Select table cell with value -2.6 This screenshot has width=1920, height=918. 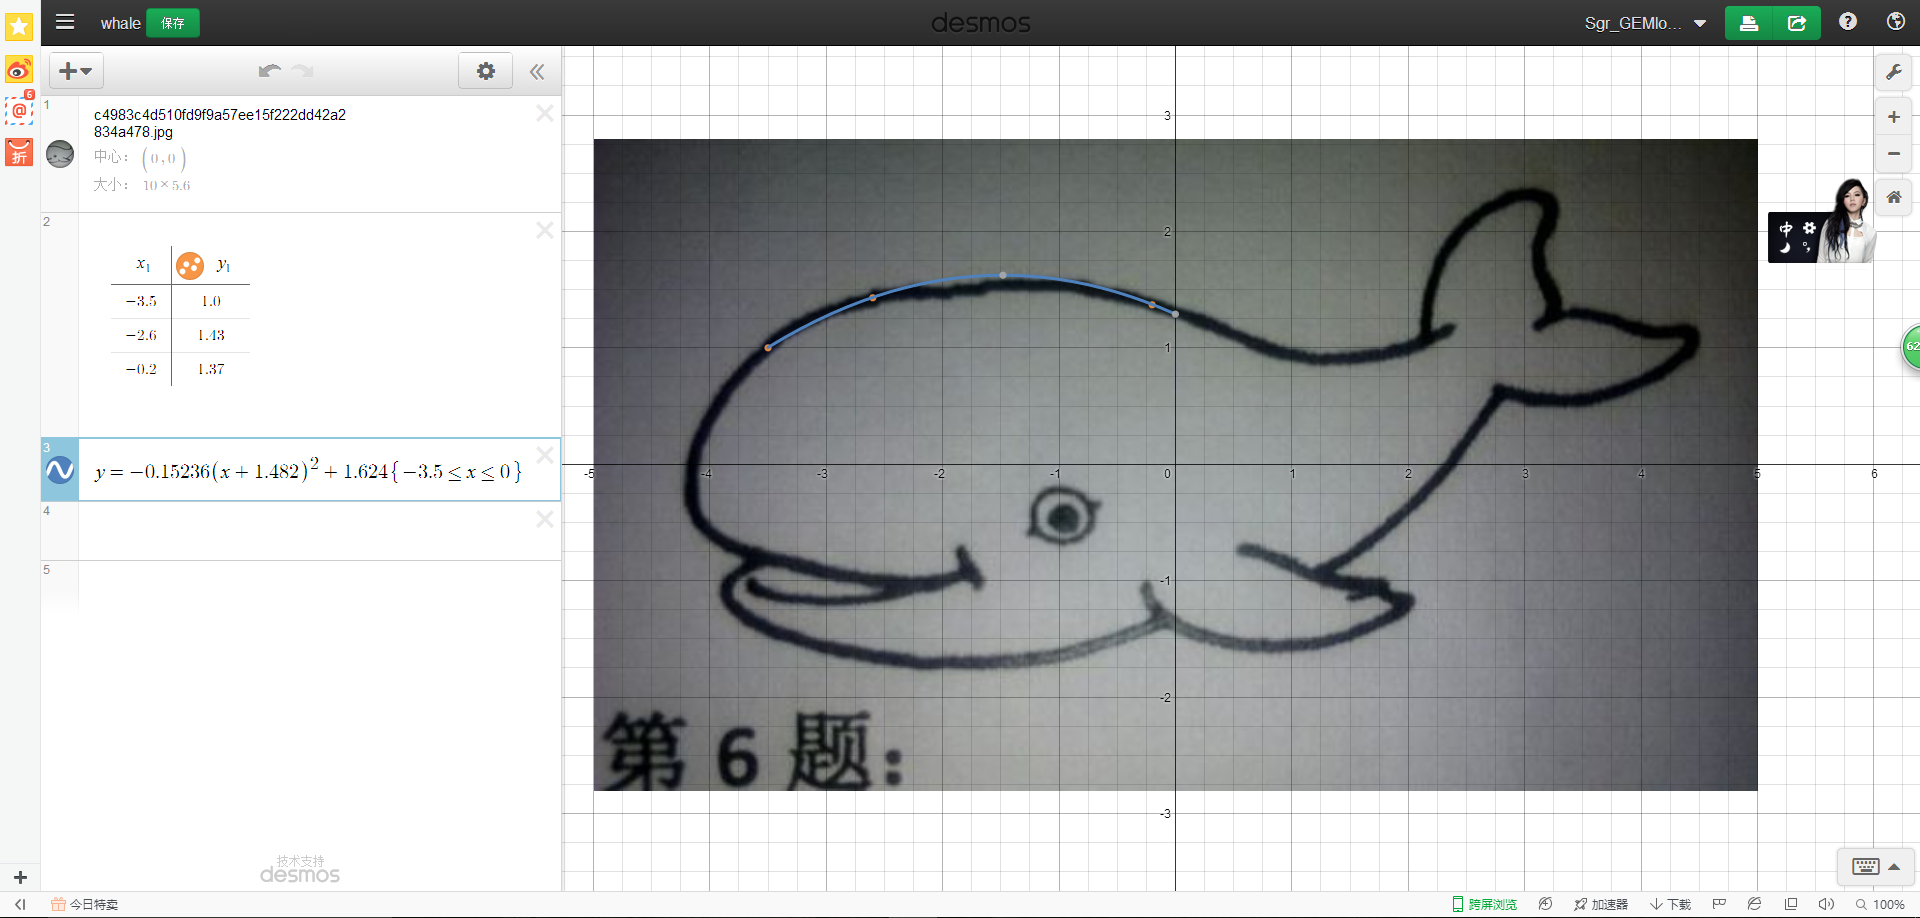click(x=141, y=335)
